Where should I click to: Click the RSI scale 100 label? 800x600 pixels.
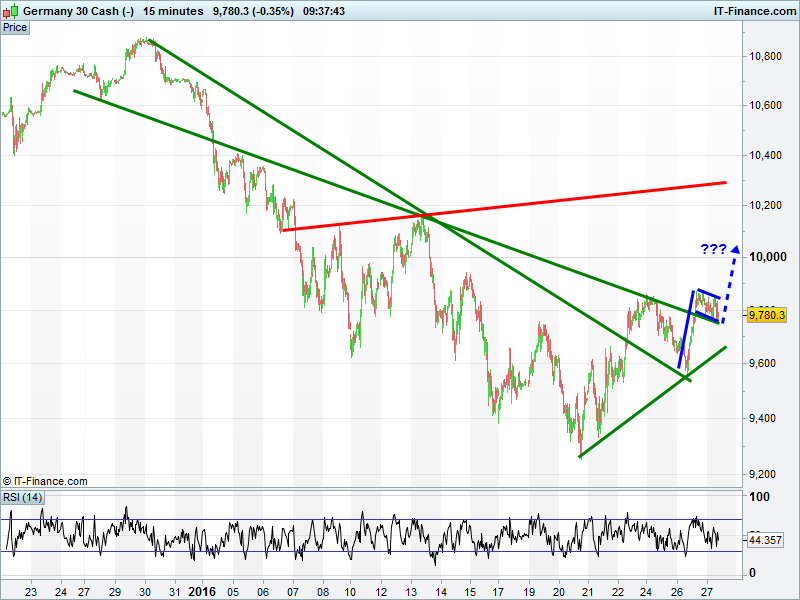coord(759,497)
